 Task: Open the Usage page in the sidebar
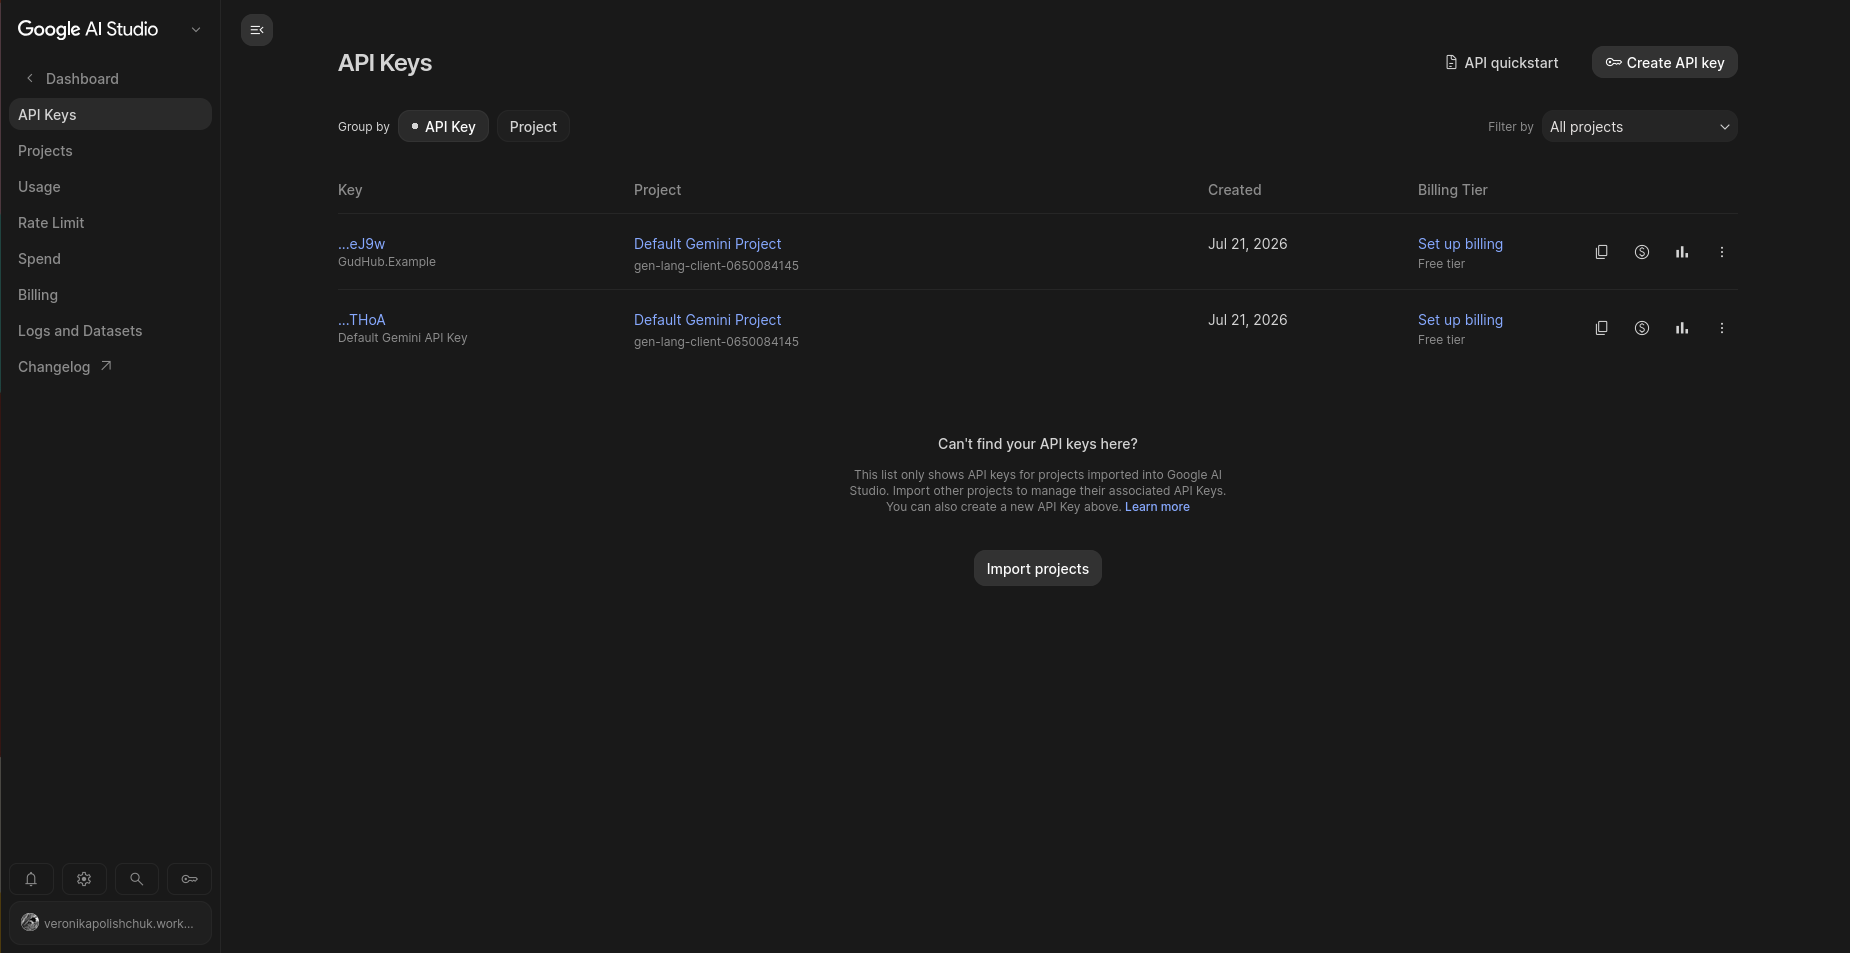coord(39,187)
